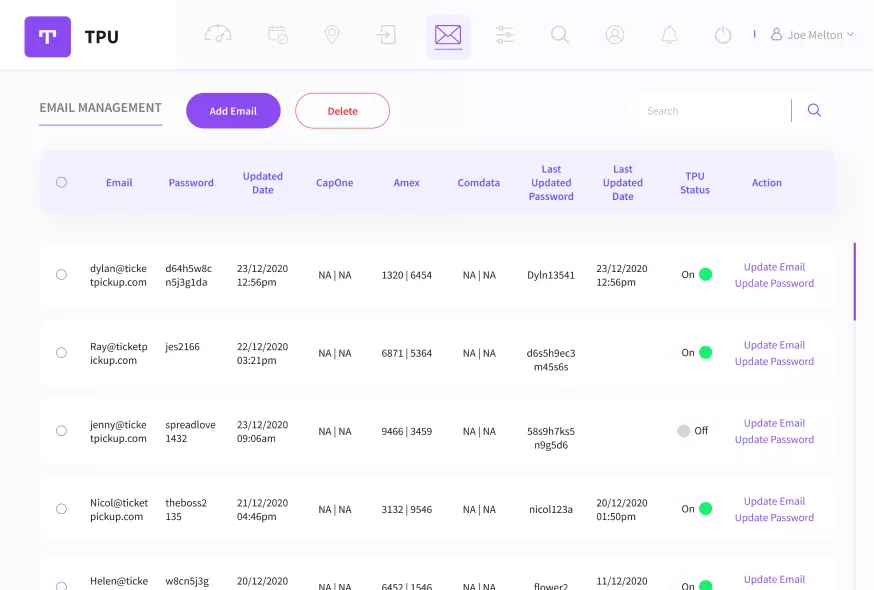Select the dylan@ticketpickup.com row radio button
This screenshot has height=590, width=874.
pyautogui.click(x=62, y=274)
